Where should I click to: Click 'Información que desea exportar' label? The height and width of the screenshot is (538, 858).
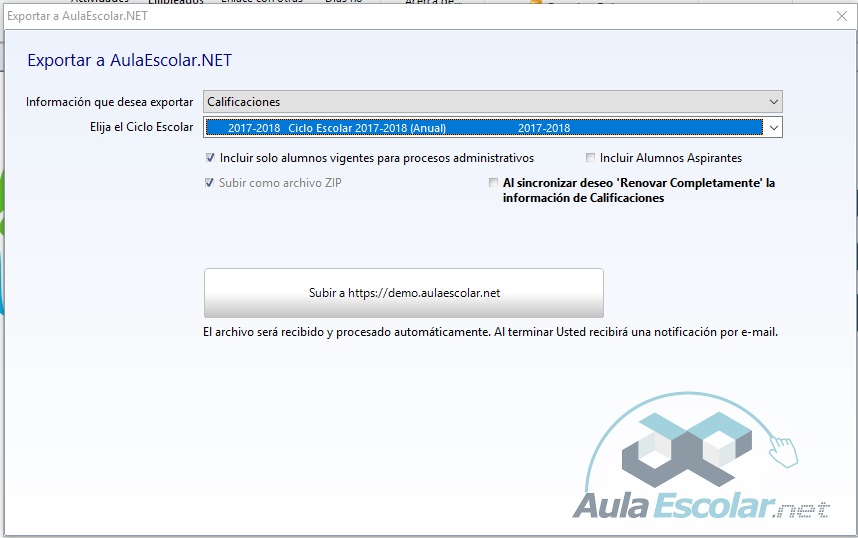point(110,102)
